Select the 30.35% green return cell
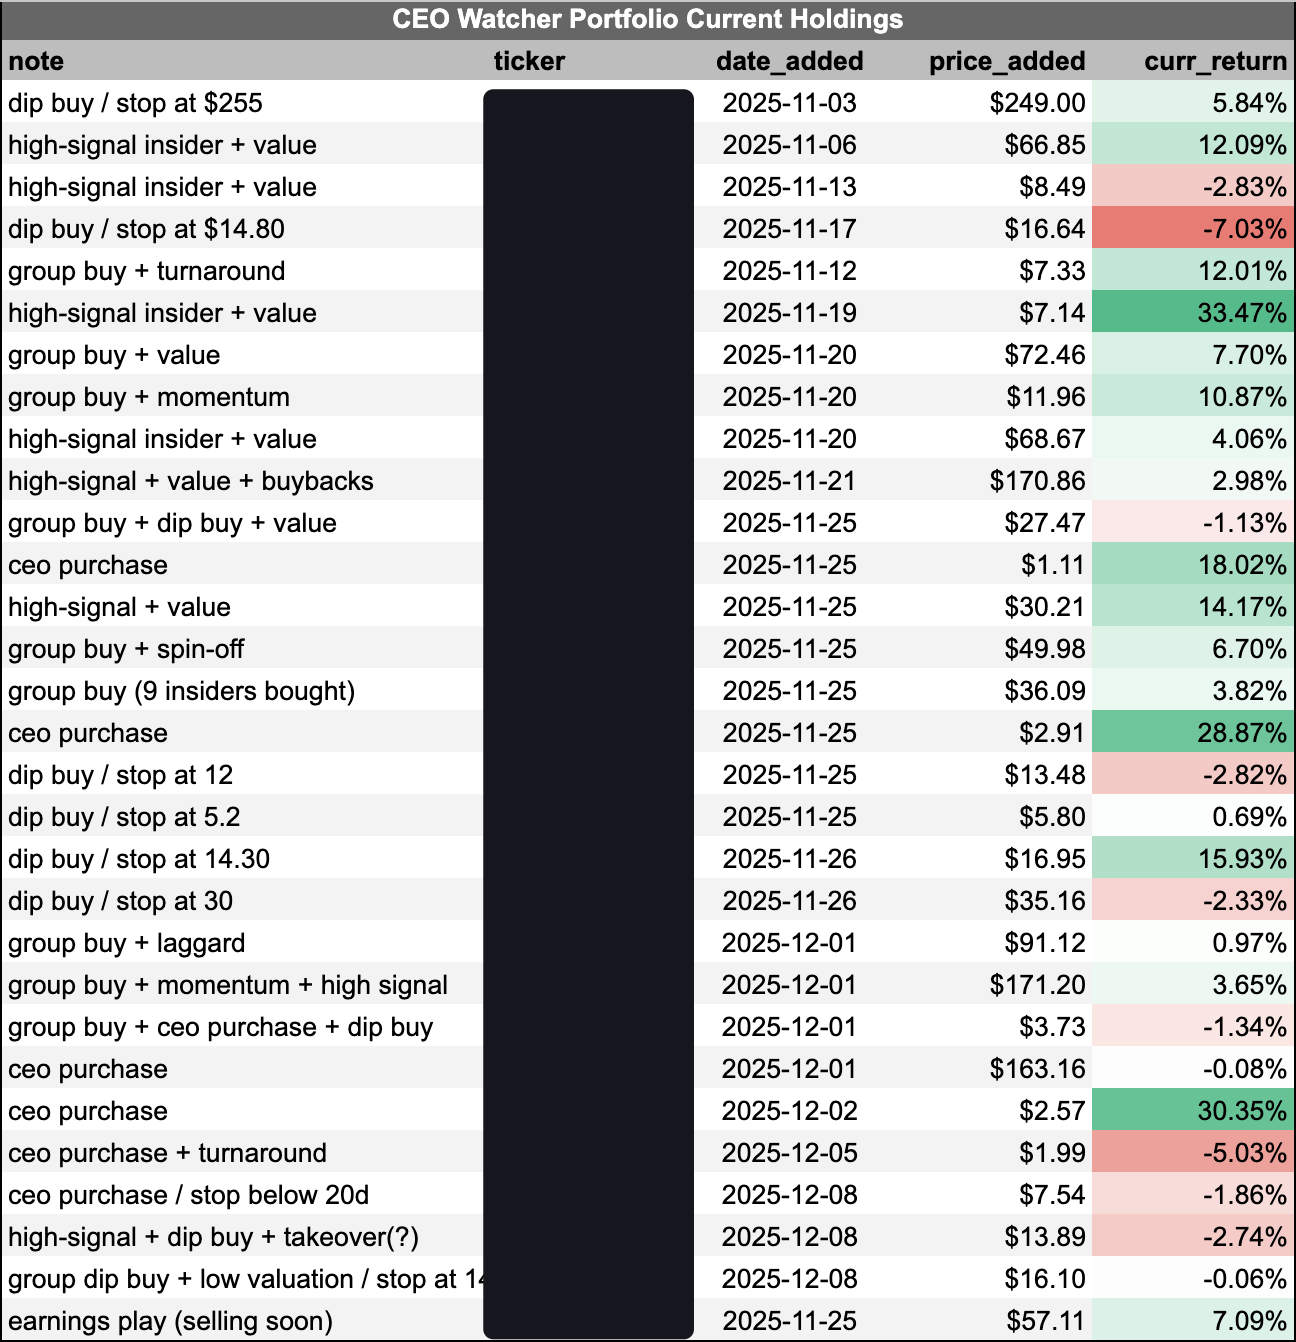1296x1342 pixels. coord(1193,1111)
